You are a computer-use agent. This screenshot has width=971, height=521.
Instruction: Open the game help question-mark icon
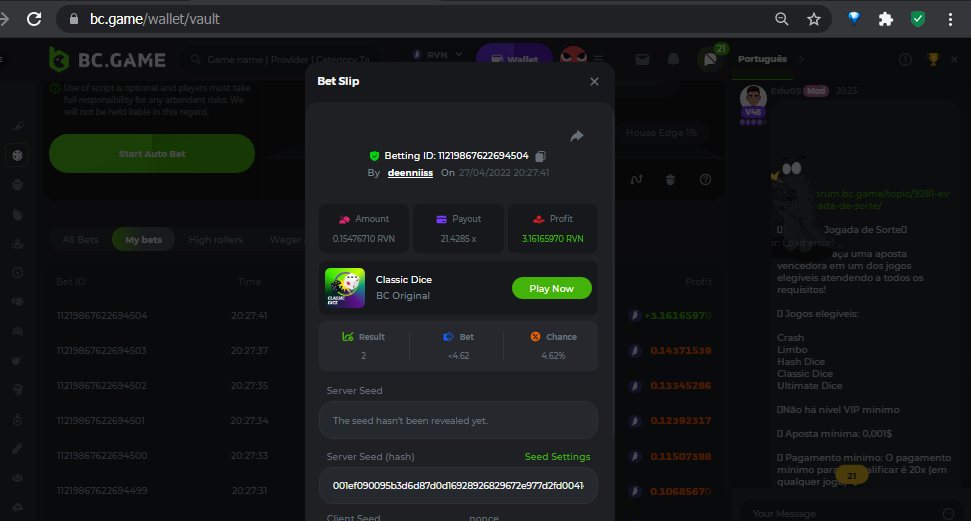point(705,180)
